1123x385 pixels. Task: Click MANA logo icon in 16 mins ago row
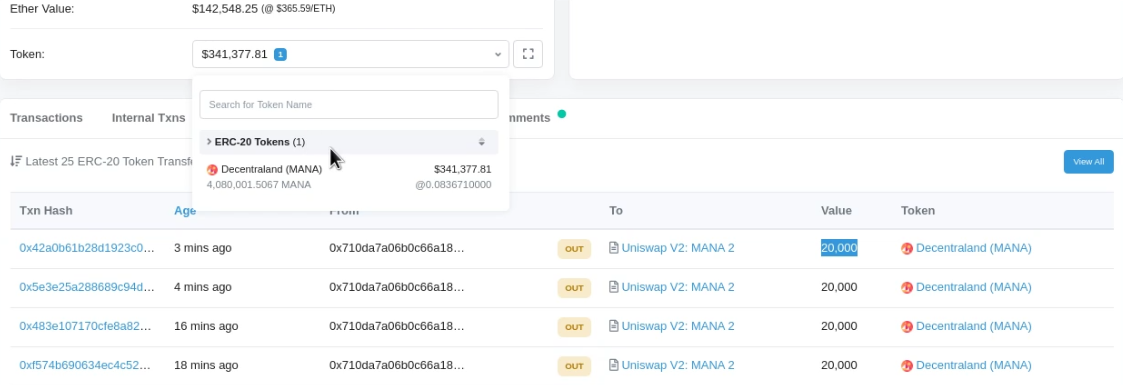[907, 326]
